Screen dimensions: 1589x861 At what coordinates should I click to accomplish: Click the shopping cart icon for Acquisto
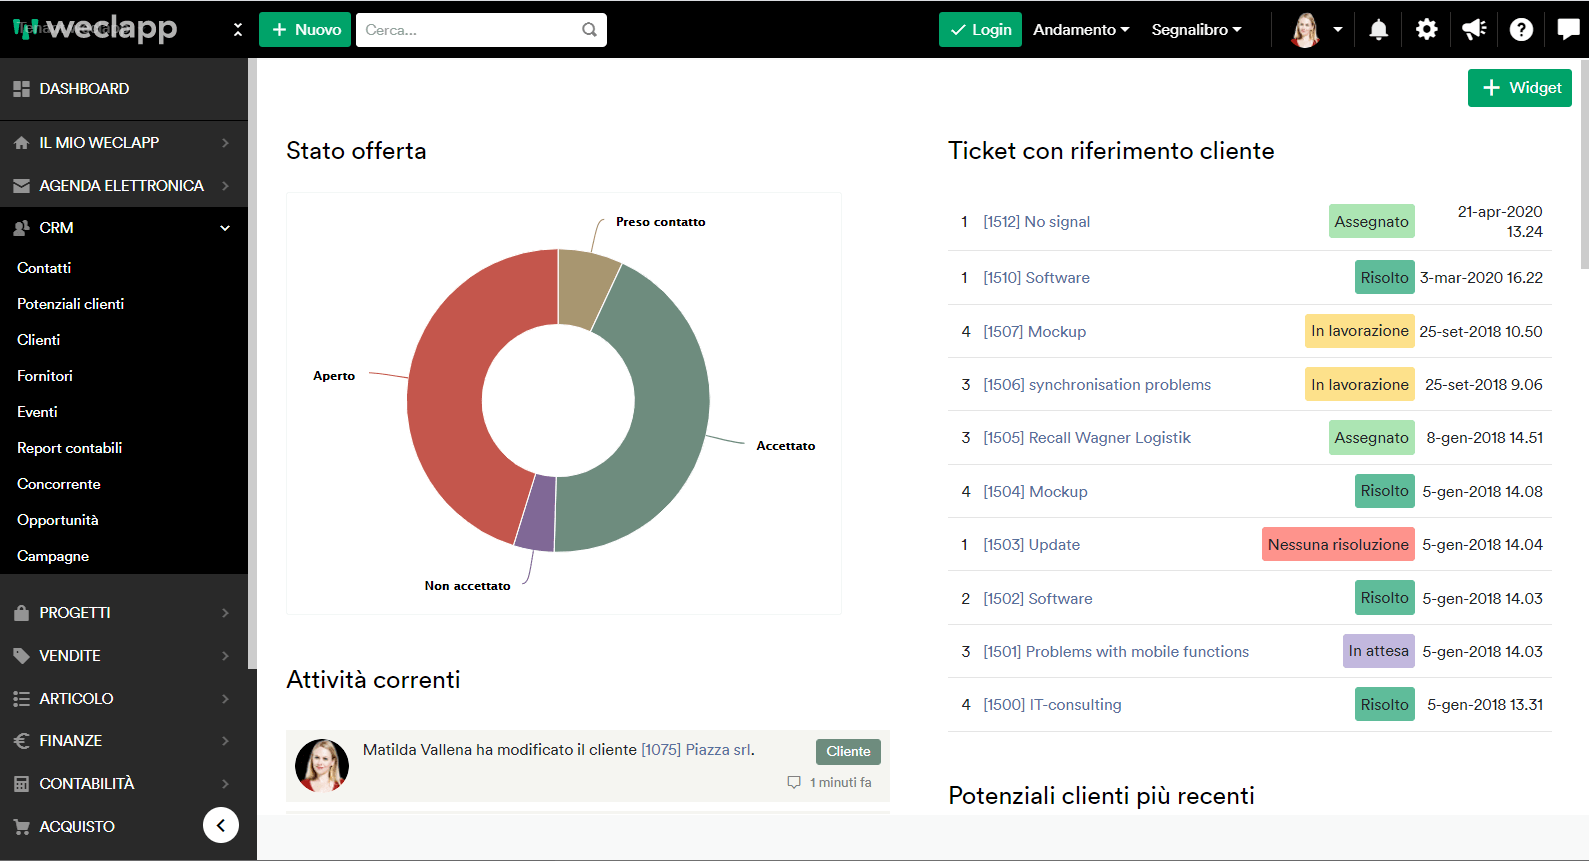pos(21,827)
